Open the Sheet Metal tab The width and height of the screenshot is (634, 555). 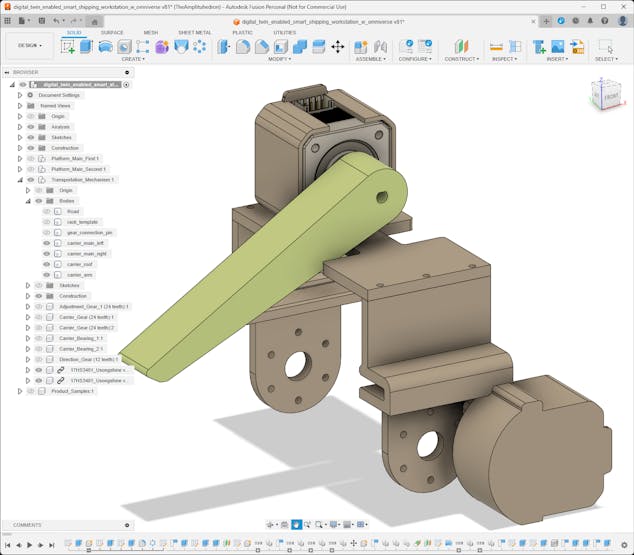(194, 32)
